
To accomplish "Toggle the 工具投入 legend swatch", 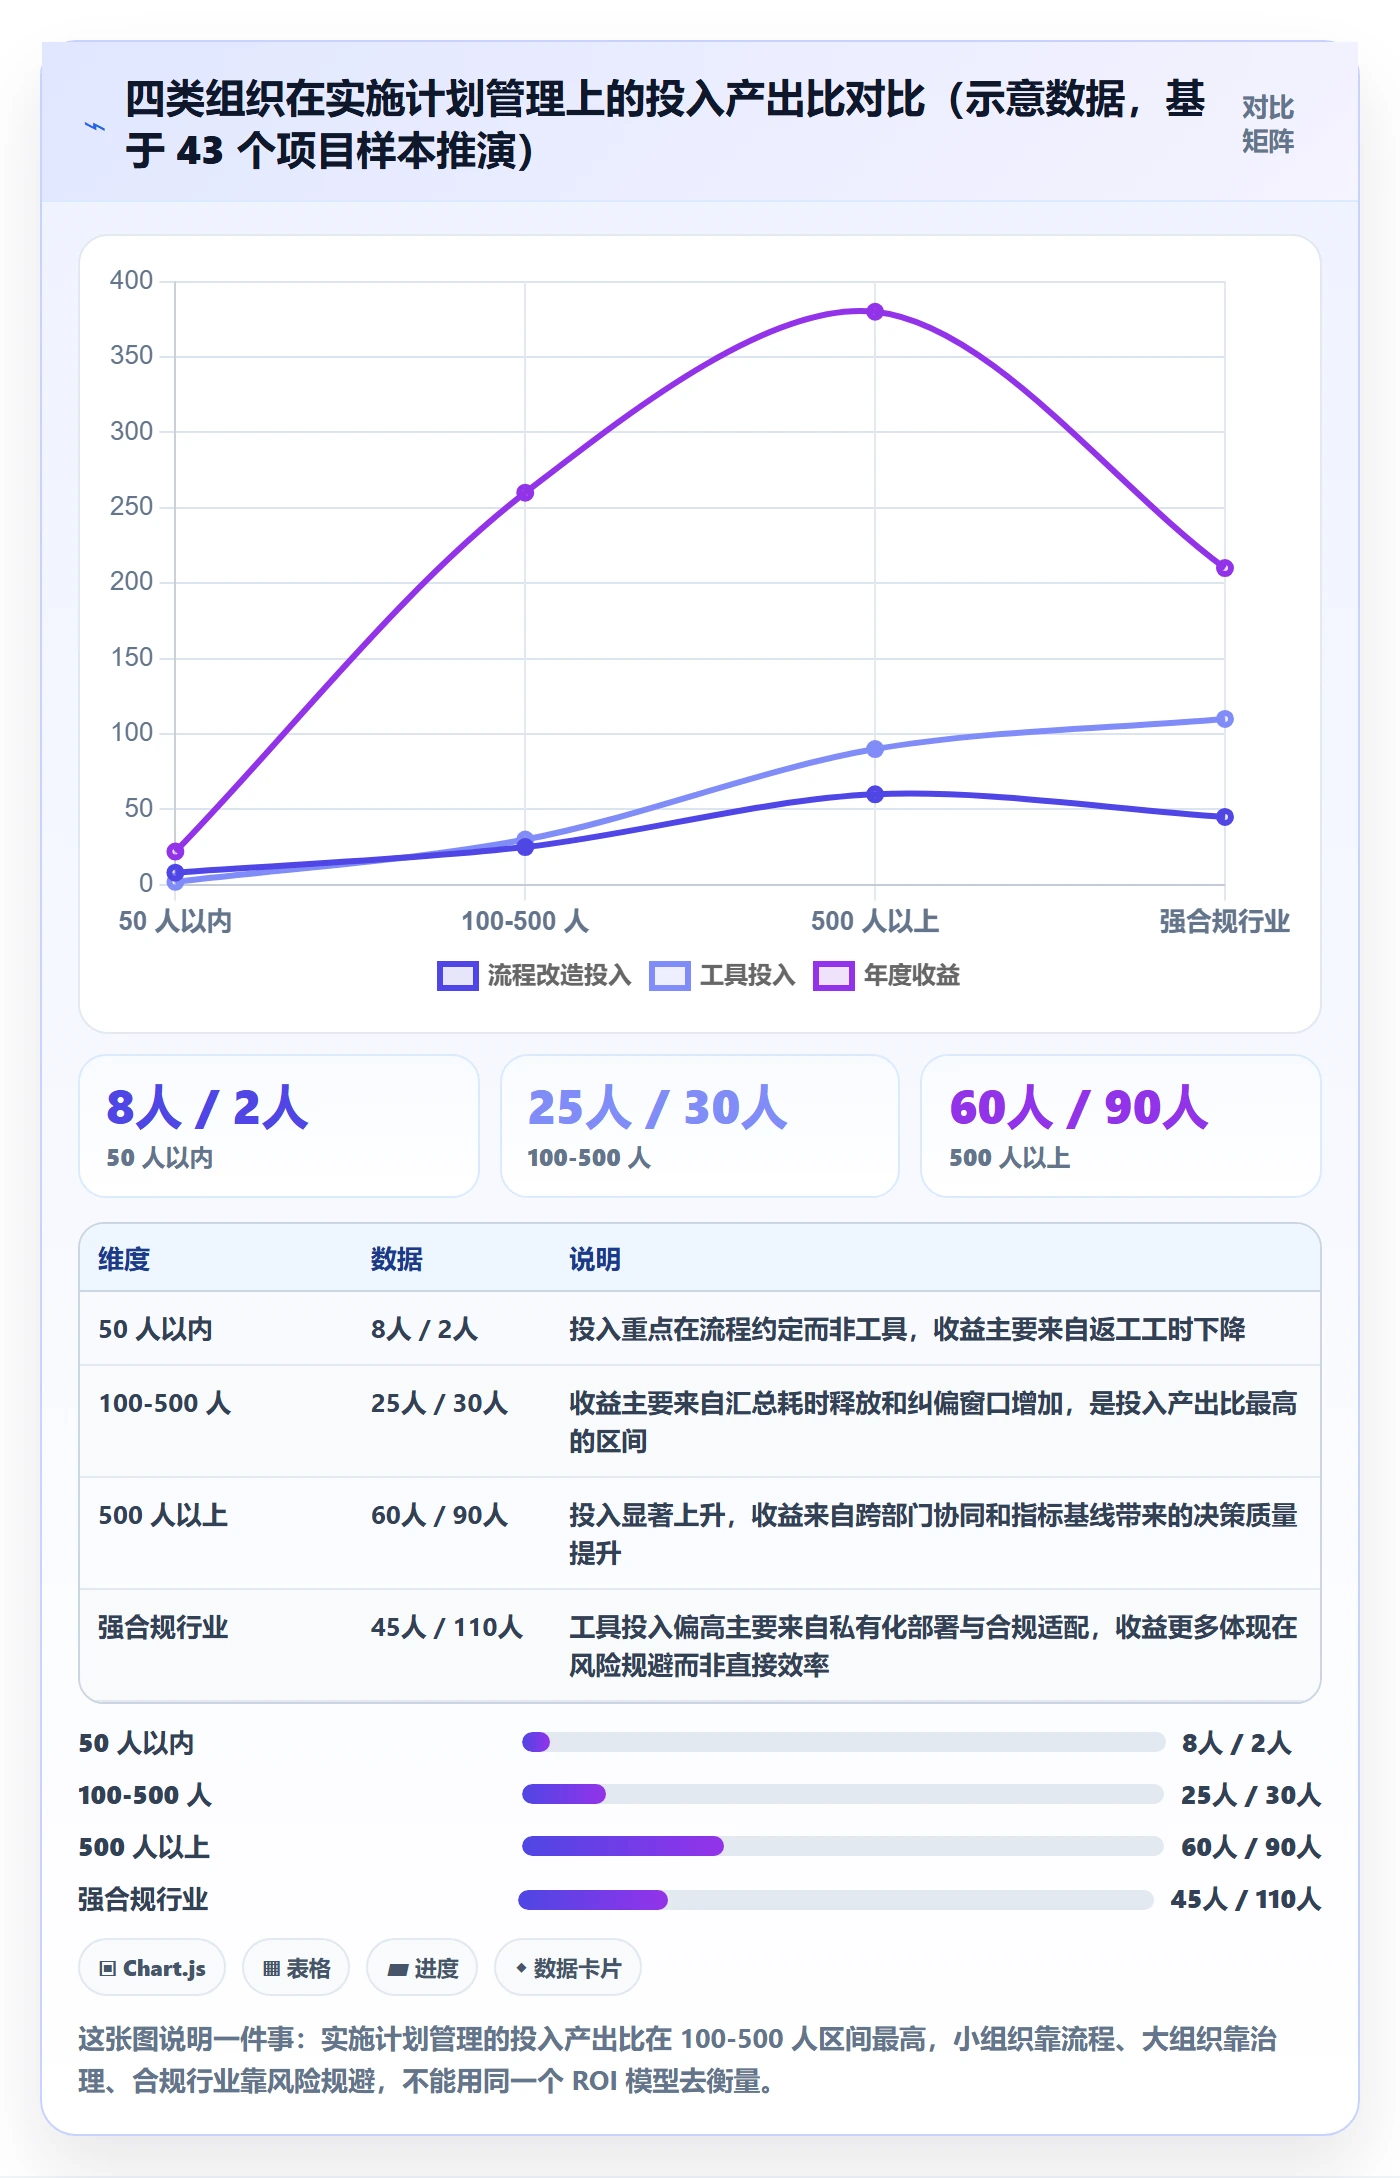I will tap(670, 975).
